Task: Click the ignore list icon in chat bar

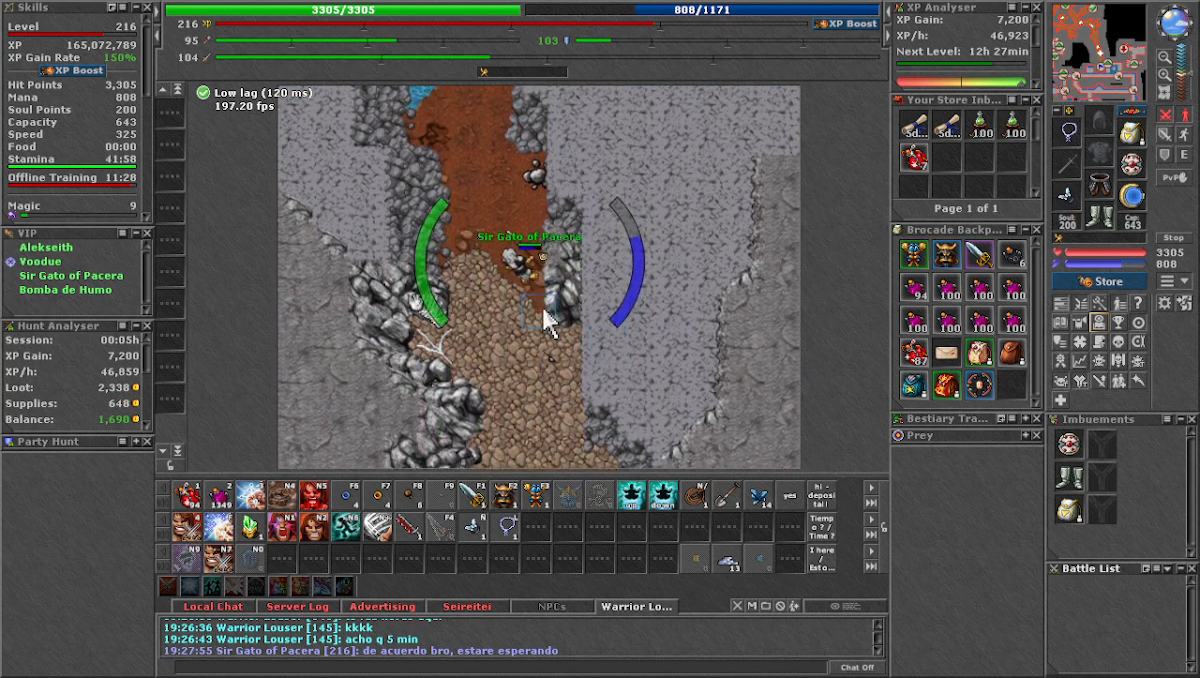Action: (x=780, y=606)
